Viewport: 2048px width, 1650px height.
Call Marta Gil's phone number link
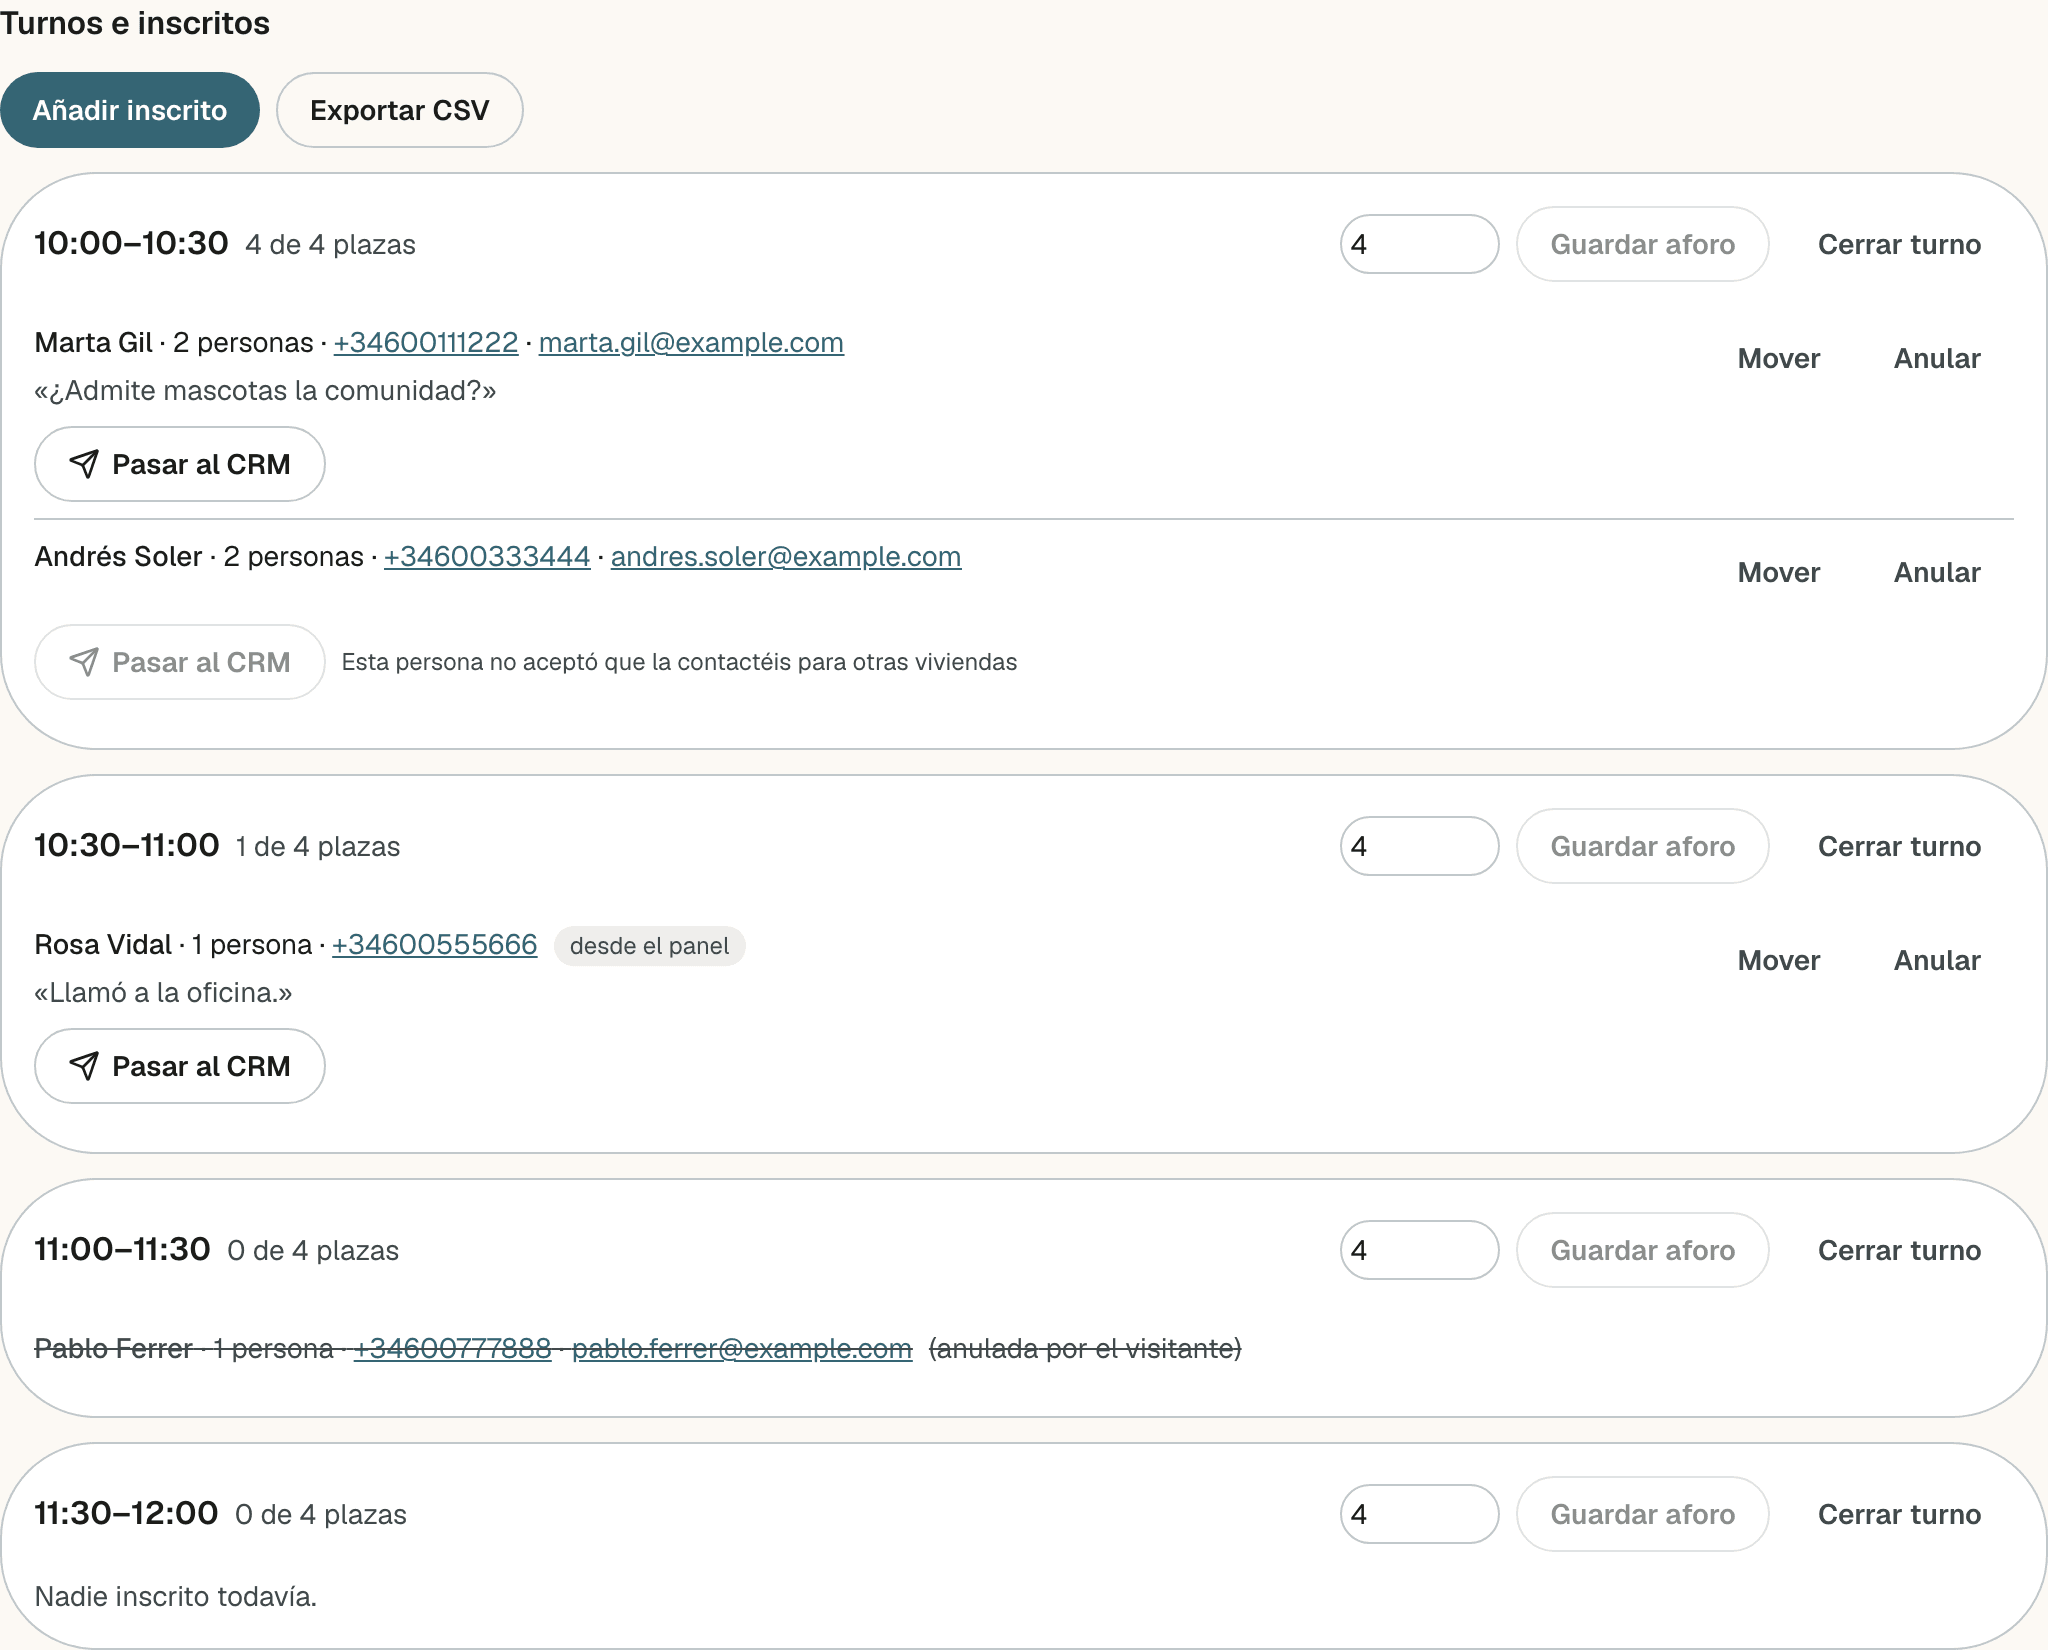click(426, 342)
